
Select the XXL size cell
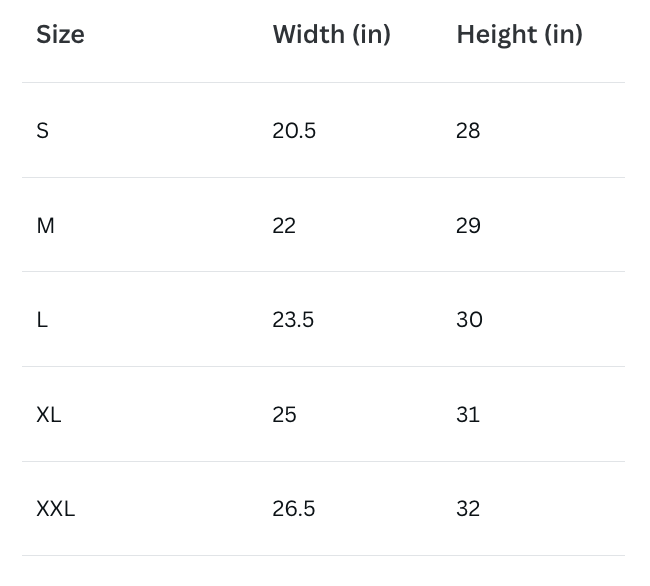[56, 509]
